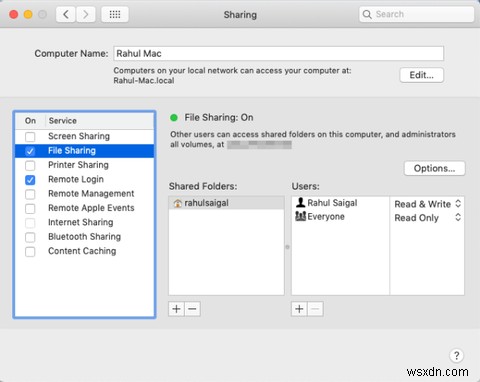The width and height of the screenshot is (480, 382).
Task: Enable the Printer Sharing checkbox
Action: point(30,165)
